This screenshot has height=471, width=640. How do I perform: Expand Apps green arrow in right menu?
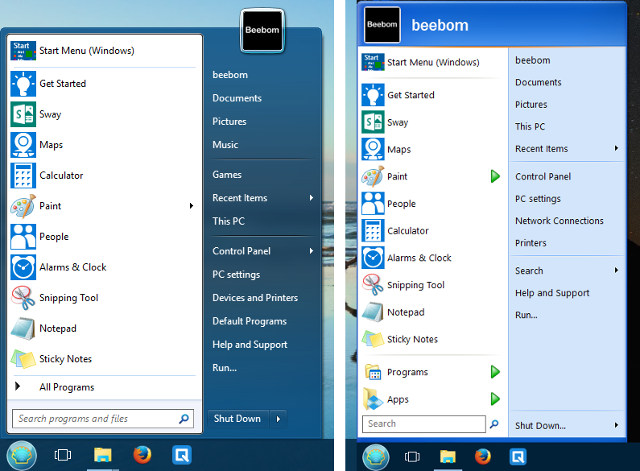495,399
